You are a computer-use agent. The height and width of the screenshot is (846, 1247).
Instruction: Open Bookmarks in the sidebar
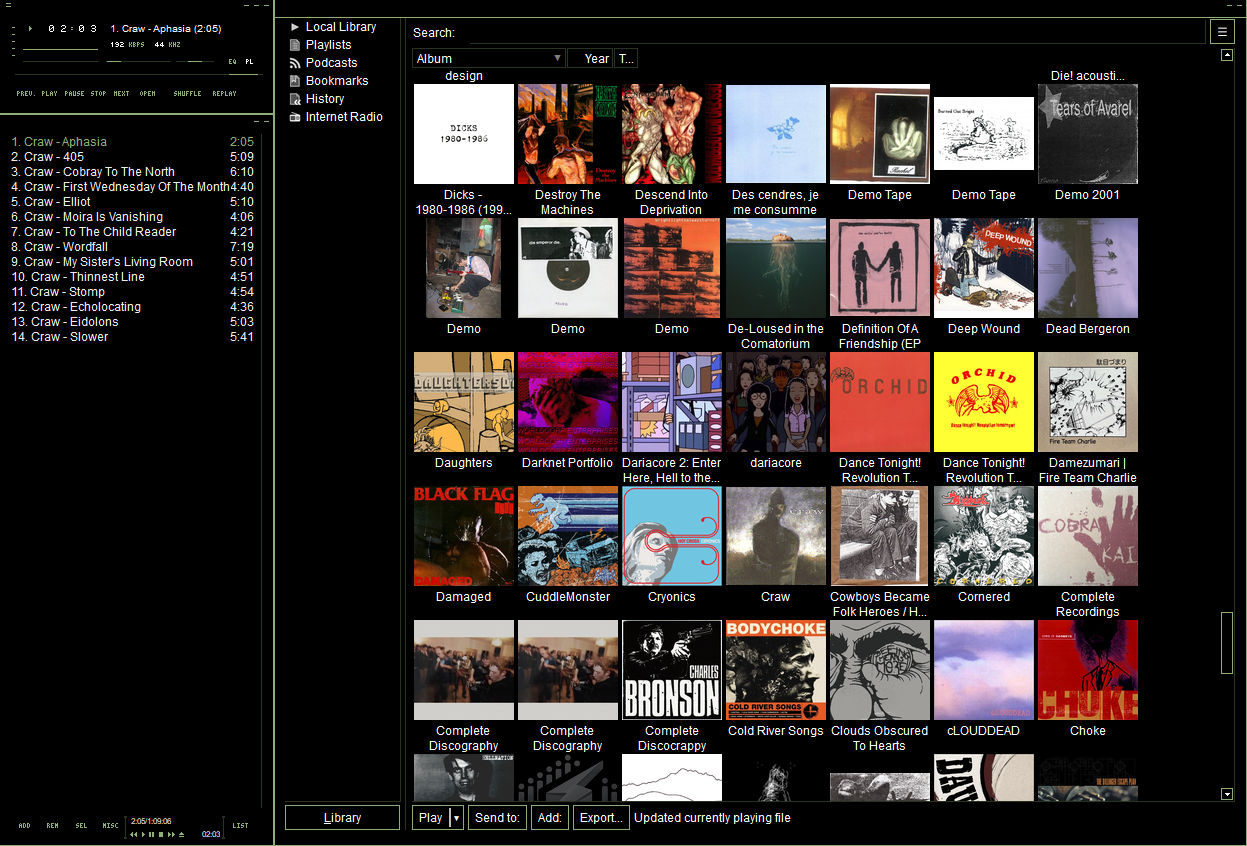pos(337,81)
